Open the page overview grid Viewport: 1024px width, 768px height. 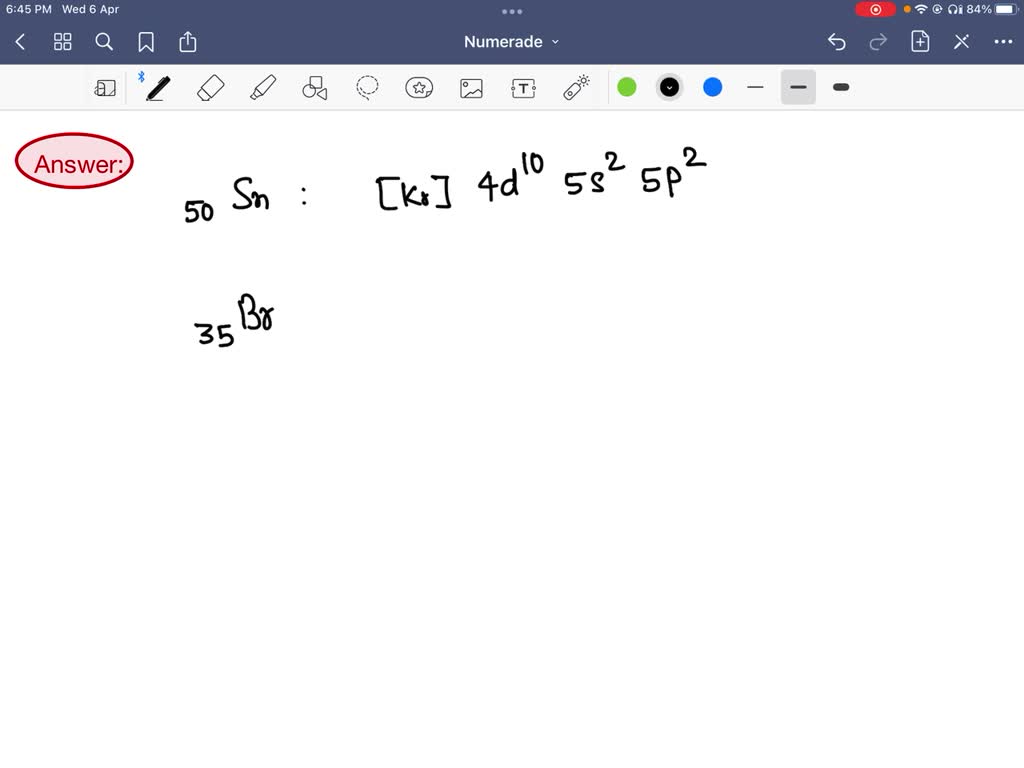click(62, 42)
